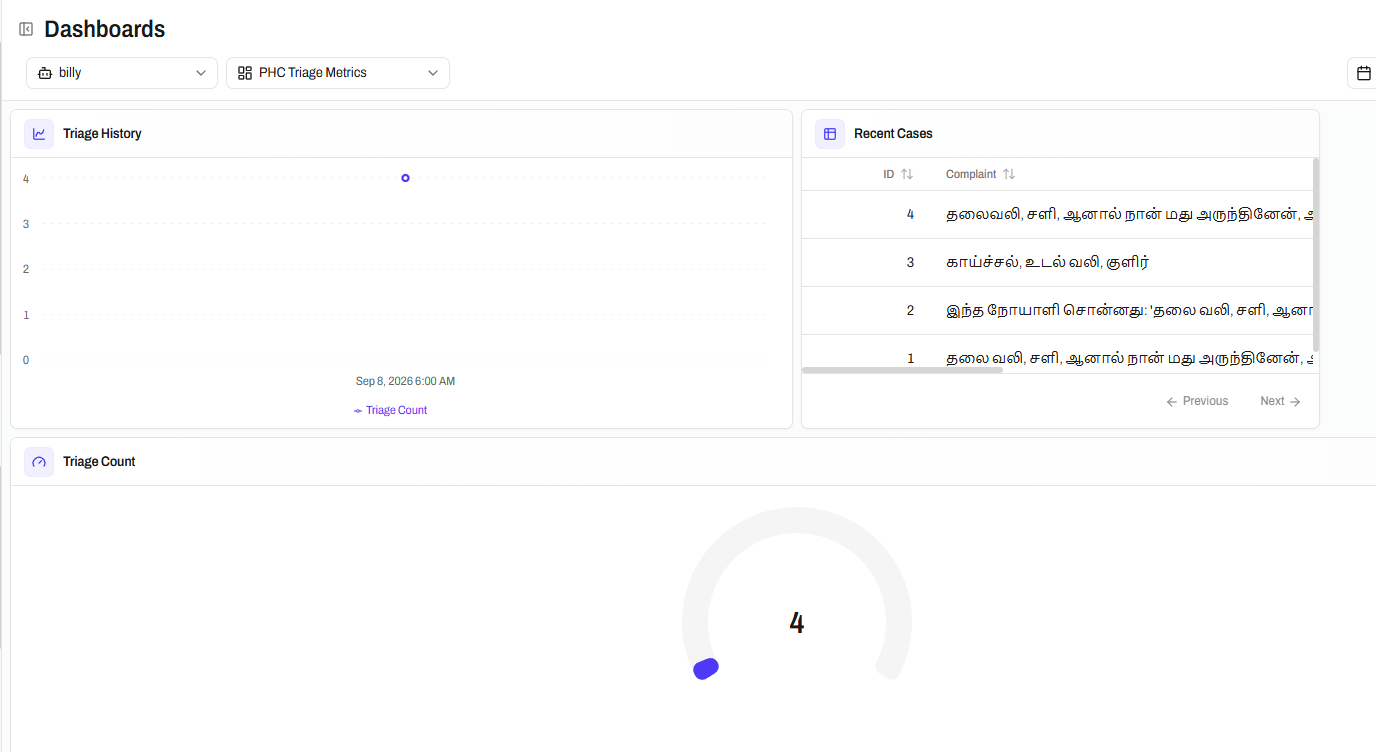Go to the Previous page of cases

tap(1197, 401)
